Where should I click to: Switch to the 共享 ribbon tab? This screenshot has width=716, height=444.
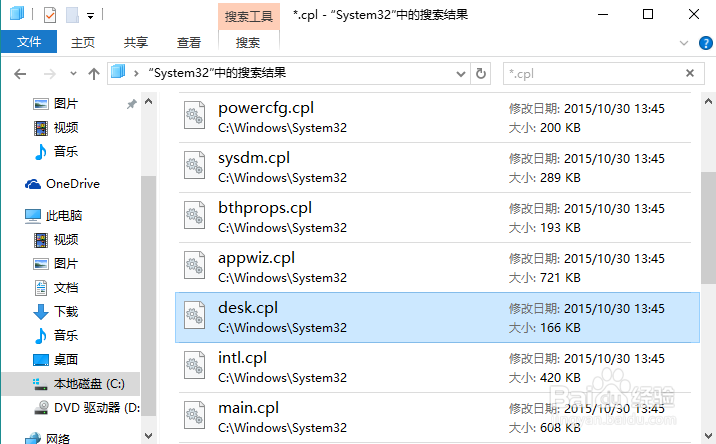[x=136, y=42]
